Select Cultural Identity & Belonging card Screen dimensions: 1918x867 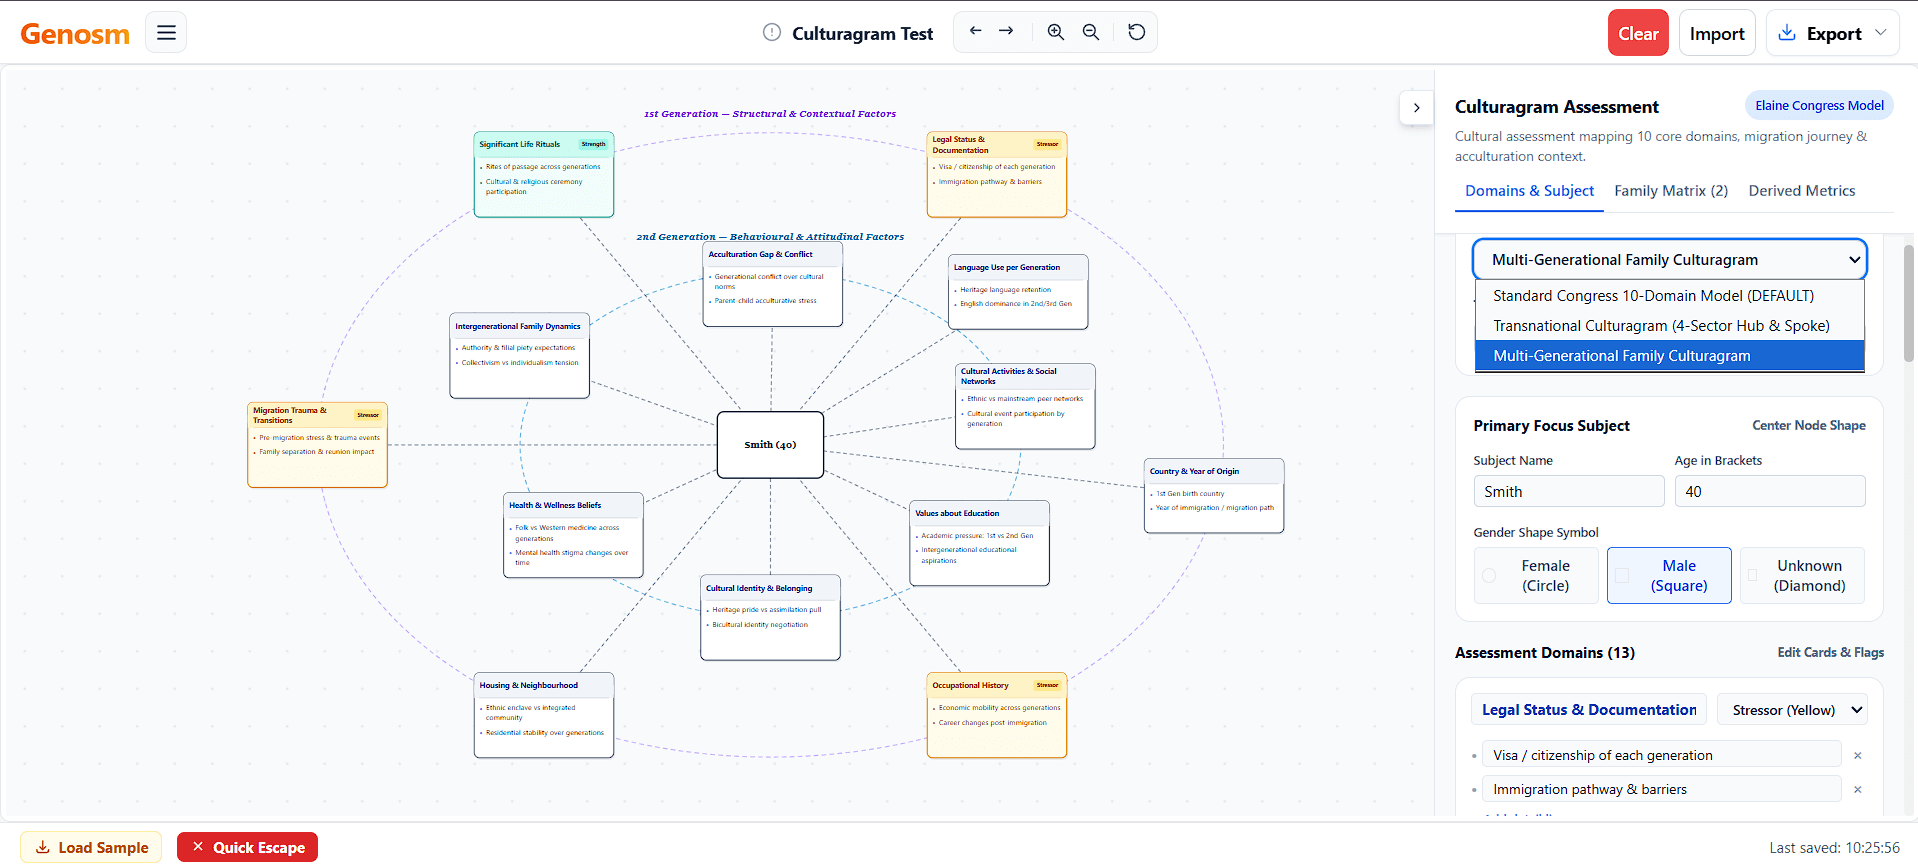pos(770,618)
